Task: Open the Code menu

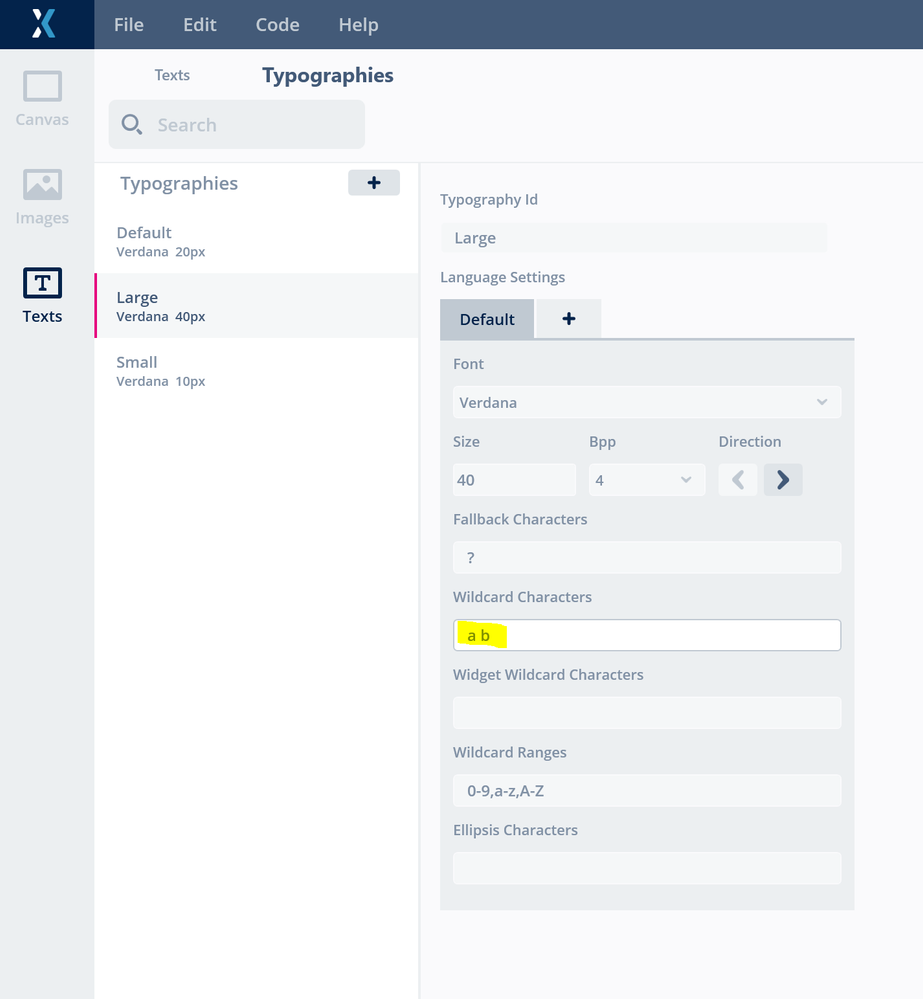Action: 278,24
